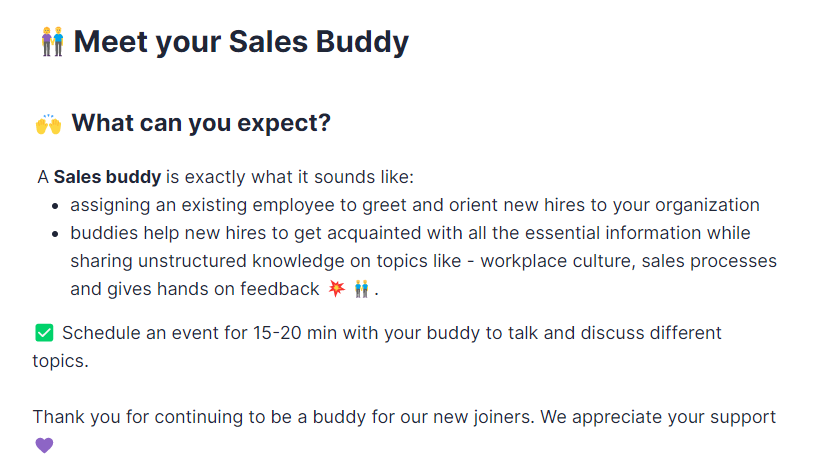Image resolution: width=814 pixels, height=471 pixels.
Task: Click the green check mark emoji
Action: (44, 333)
